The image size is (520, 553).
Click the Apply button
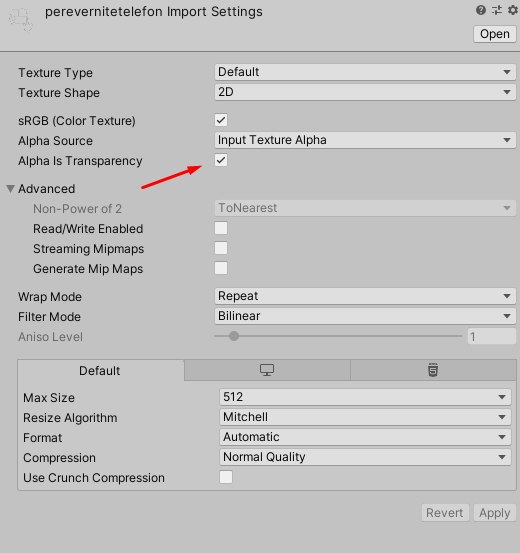(x=495, y=513)
